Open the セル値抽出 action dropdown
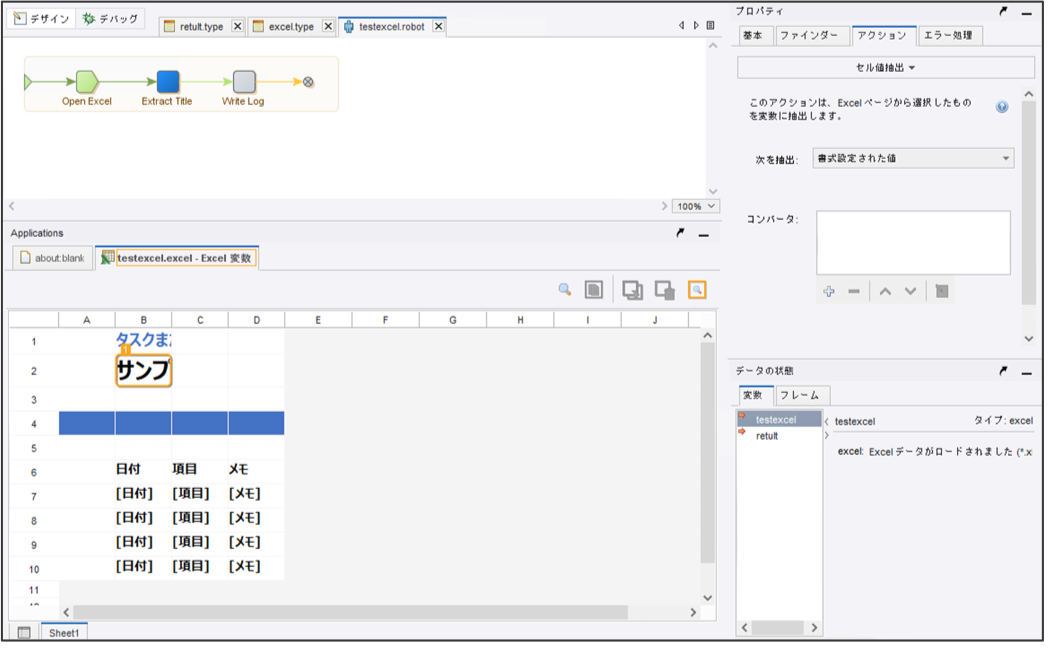 pos(885,67)
